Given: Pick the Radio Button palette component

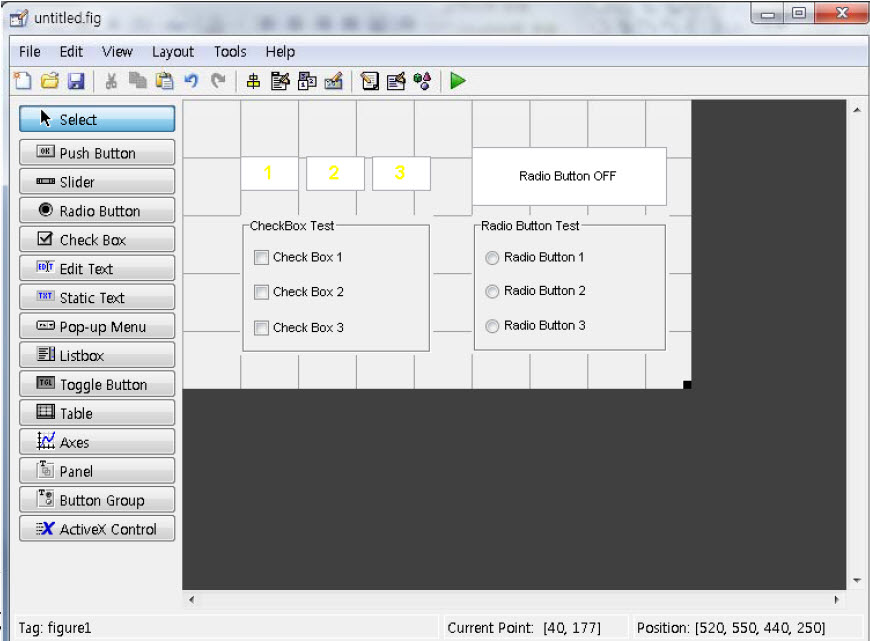Looking at the screenshot, I should [97, 210].
